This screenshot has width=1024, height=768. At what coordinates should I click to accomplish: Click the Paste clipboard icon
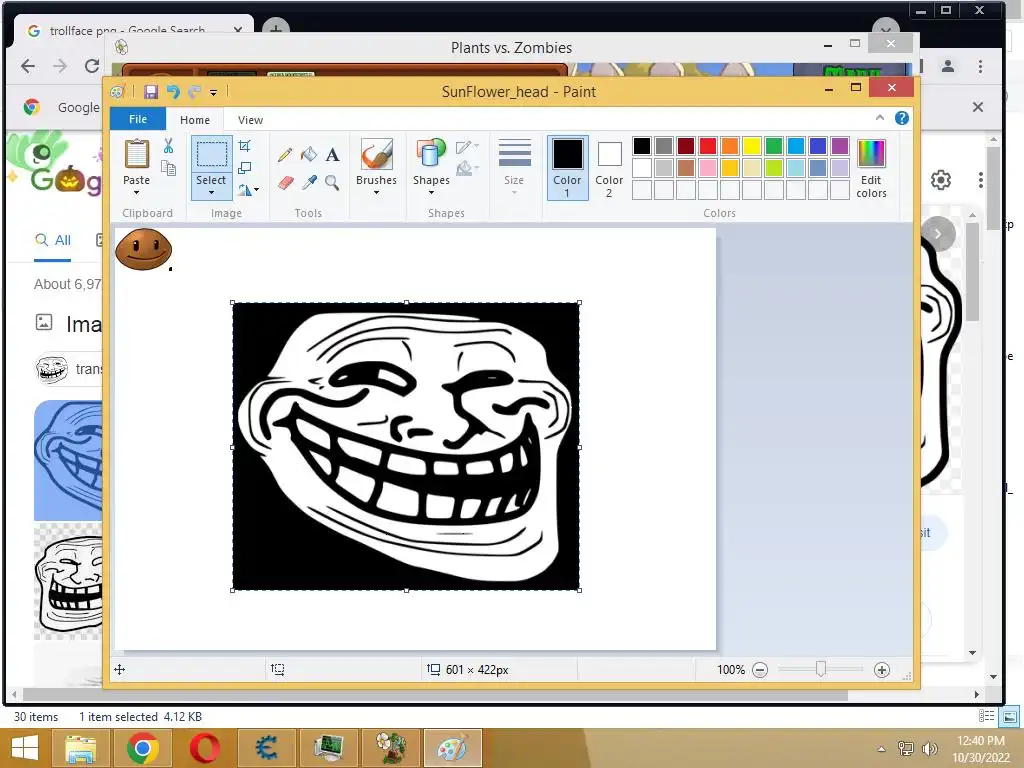[136, 154]
